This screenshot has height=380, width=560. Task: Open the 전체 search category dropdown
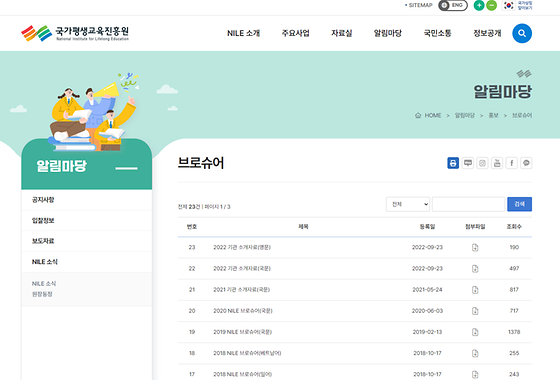coord(408,204)
